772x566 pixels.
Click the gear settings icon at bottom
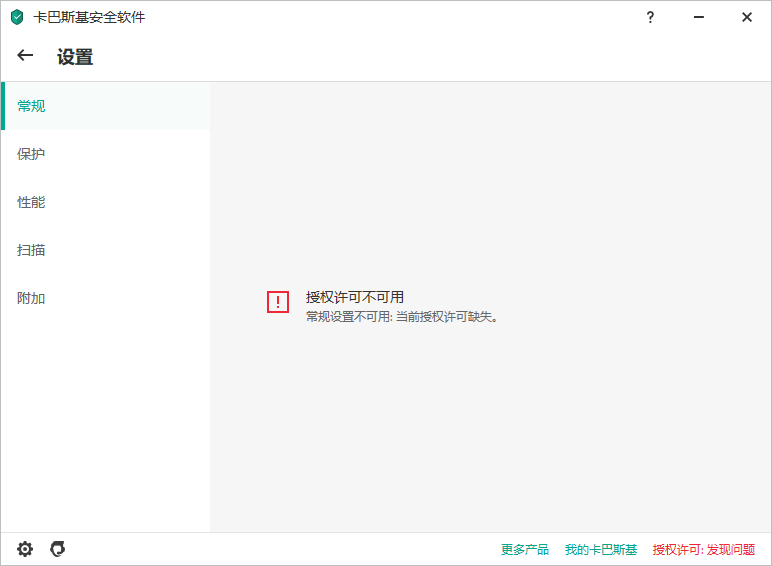(25, 549)
